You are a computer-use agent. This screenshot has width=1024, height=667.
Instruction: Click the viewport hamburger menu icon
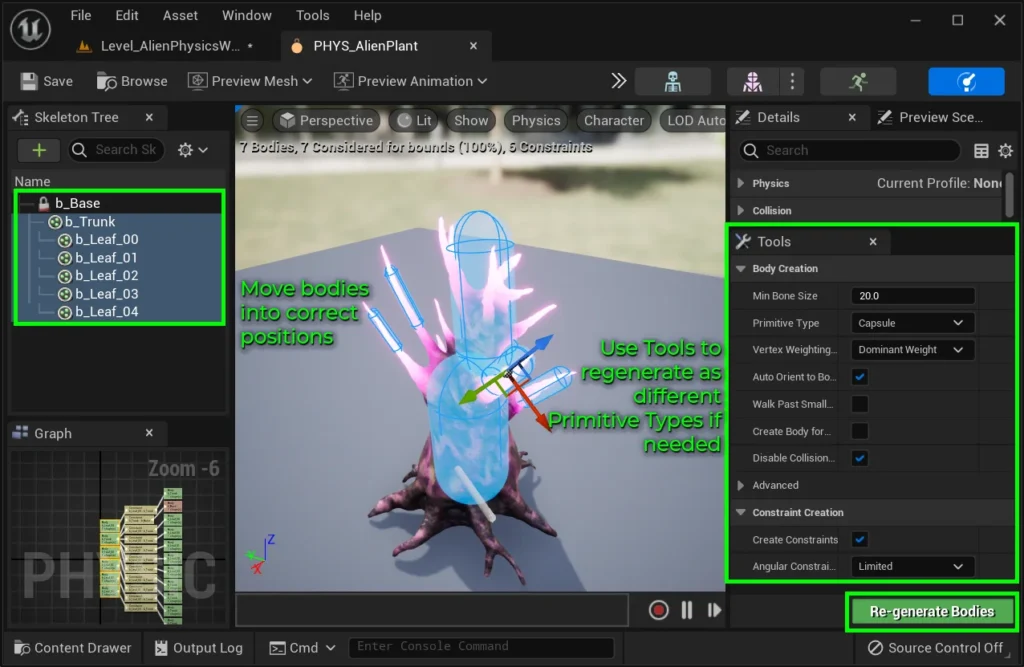253,121
